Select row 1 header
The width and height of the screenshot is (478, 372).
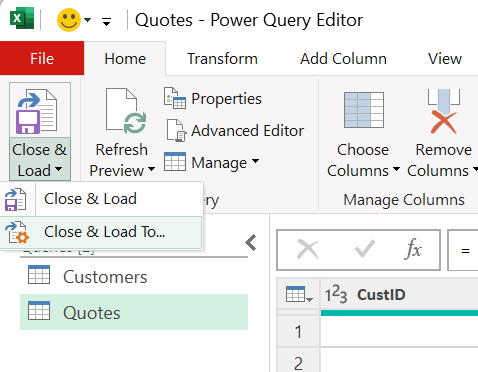coord(298,332)
